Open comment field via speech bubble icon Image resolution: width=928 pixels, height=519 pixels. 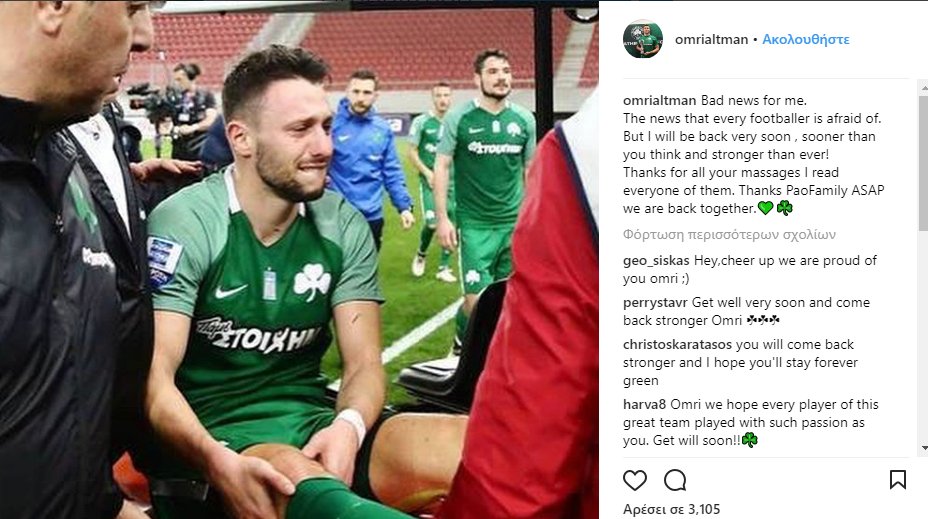pyautogui.click(x=675, y=480)
